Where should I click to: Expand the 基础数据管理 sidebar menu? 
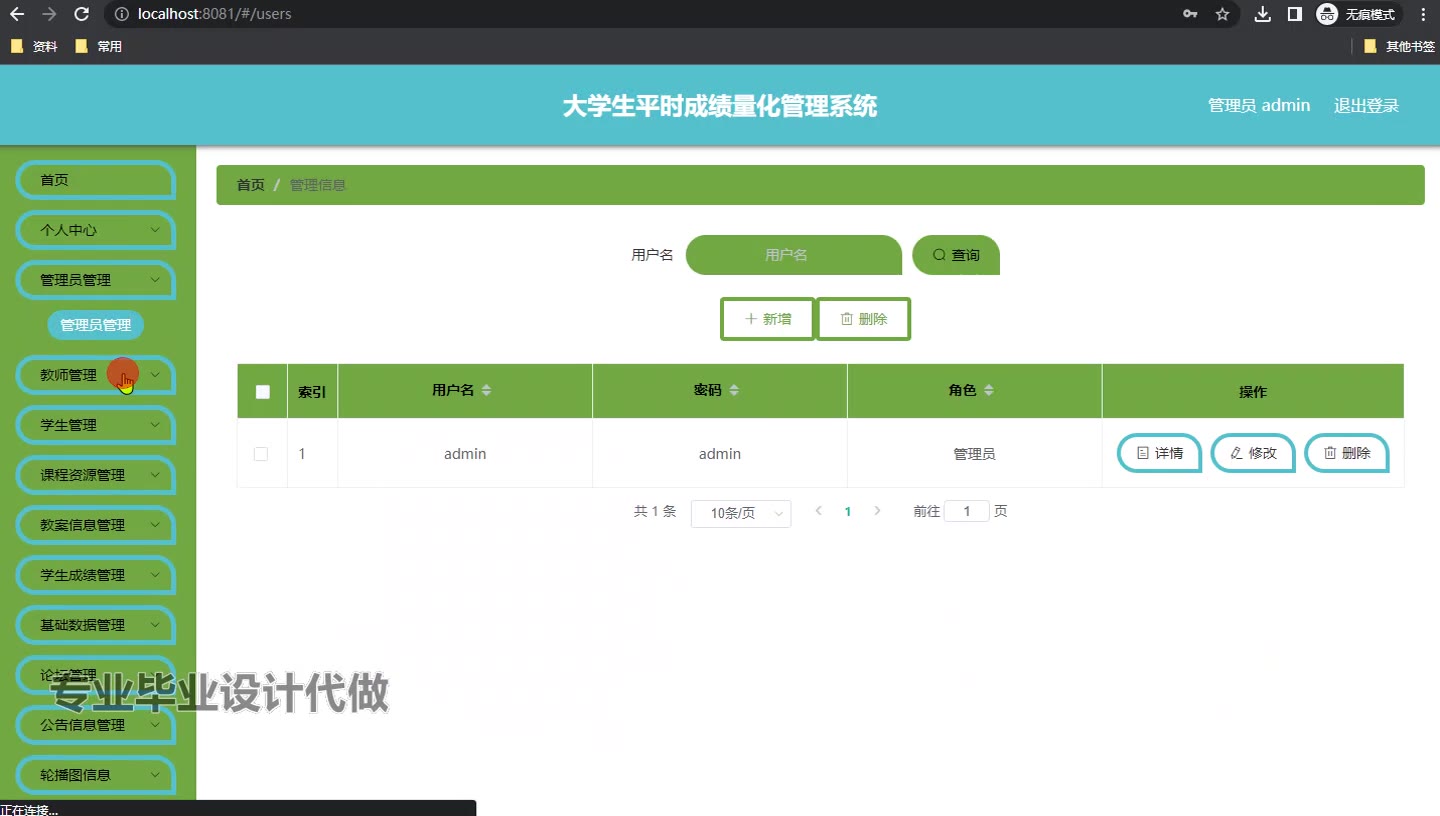point(96,625)
